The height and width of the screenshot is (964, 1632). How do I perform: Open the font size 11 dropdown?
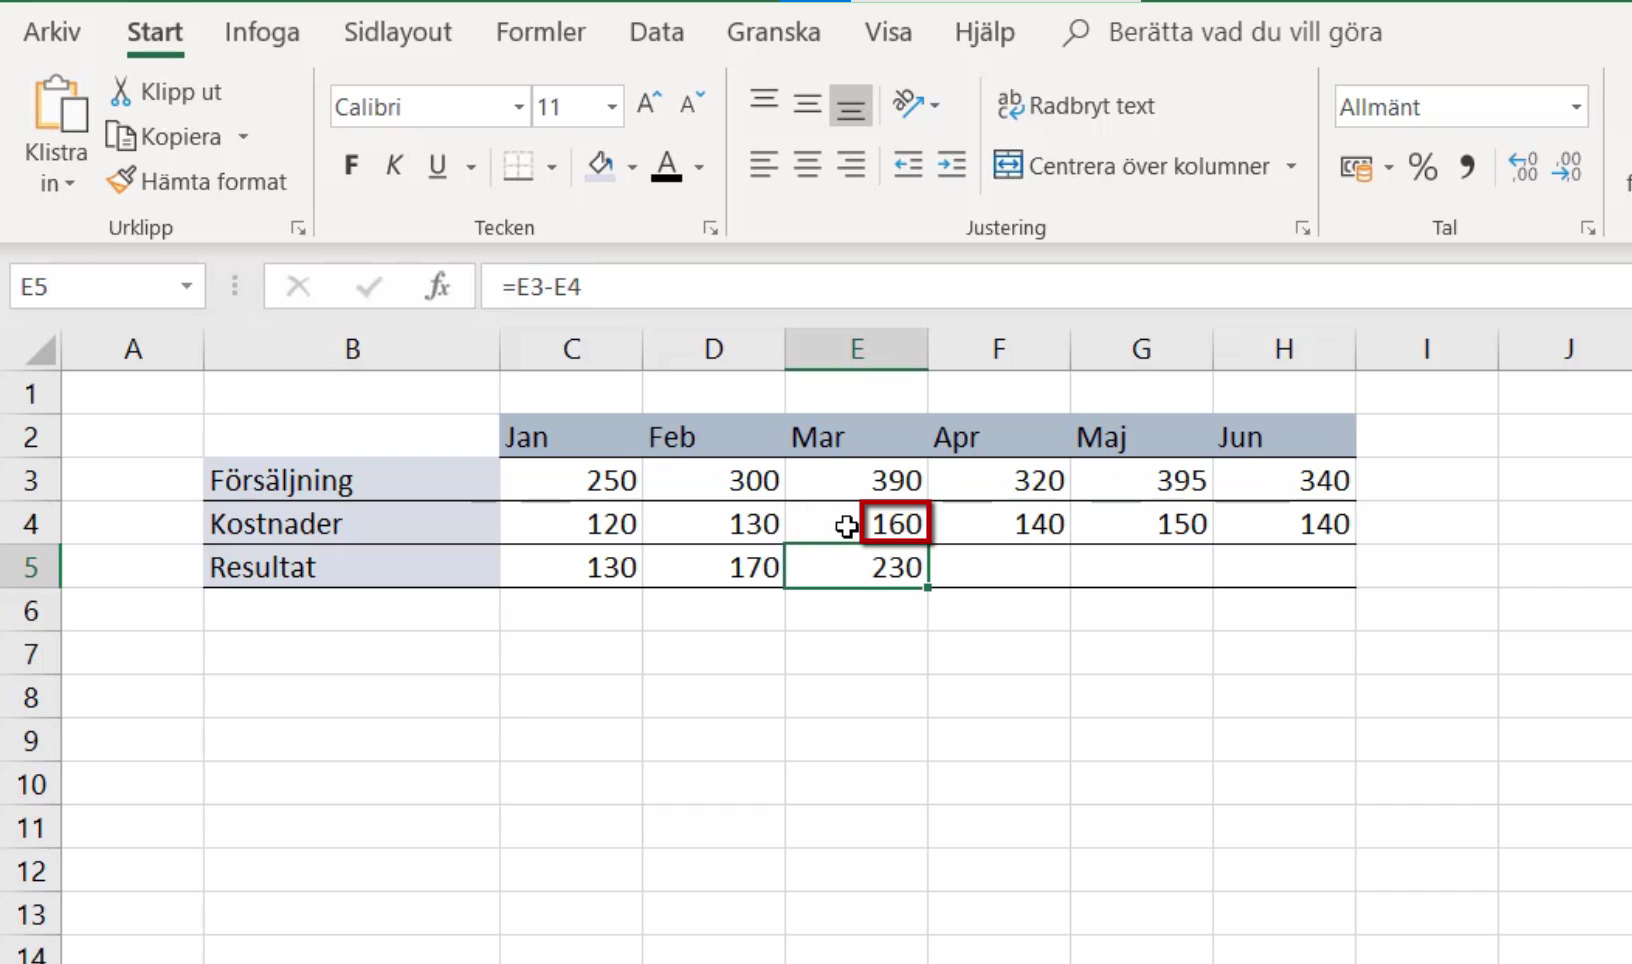point(611,107)
